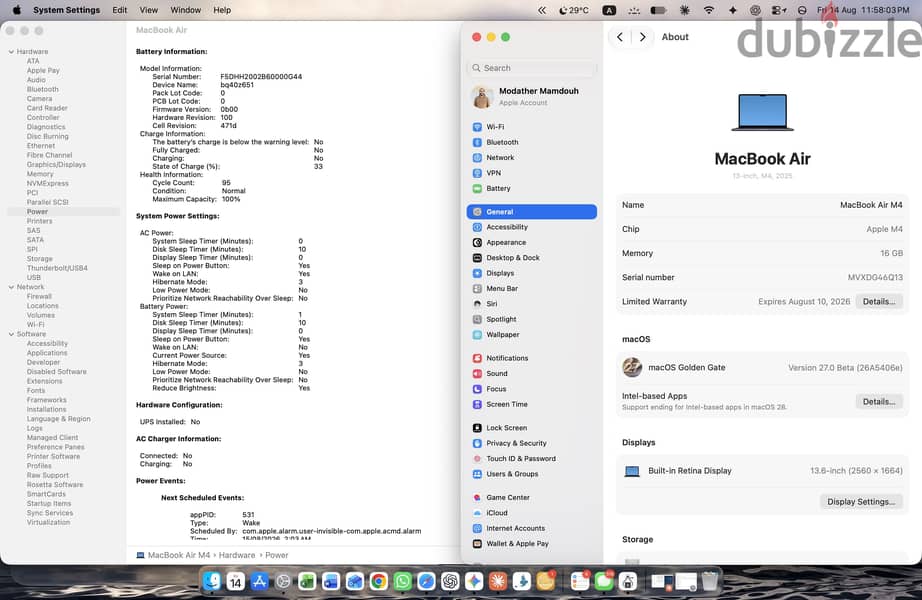Collapse the Software tree in System Information
922x600 pixels.
point(11,334)
